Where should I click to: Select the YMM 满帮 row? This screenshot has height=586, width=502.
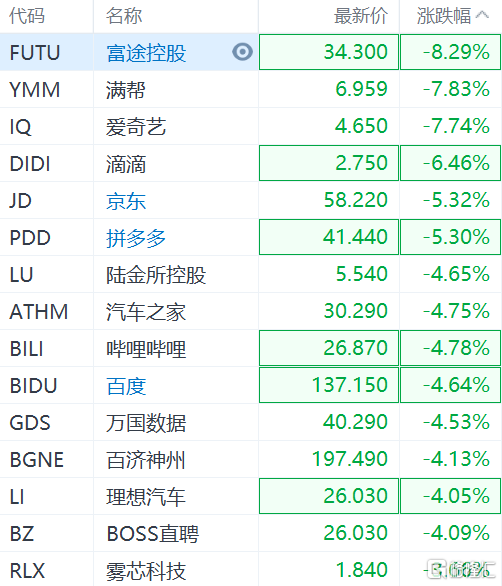pos(251,89)
